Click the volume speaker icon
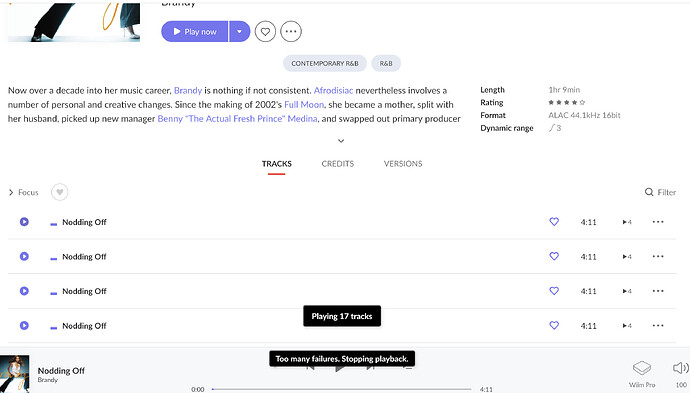The height and width of the screenshot is (393, 690). pos(680,368)
